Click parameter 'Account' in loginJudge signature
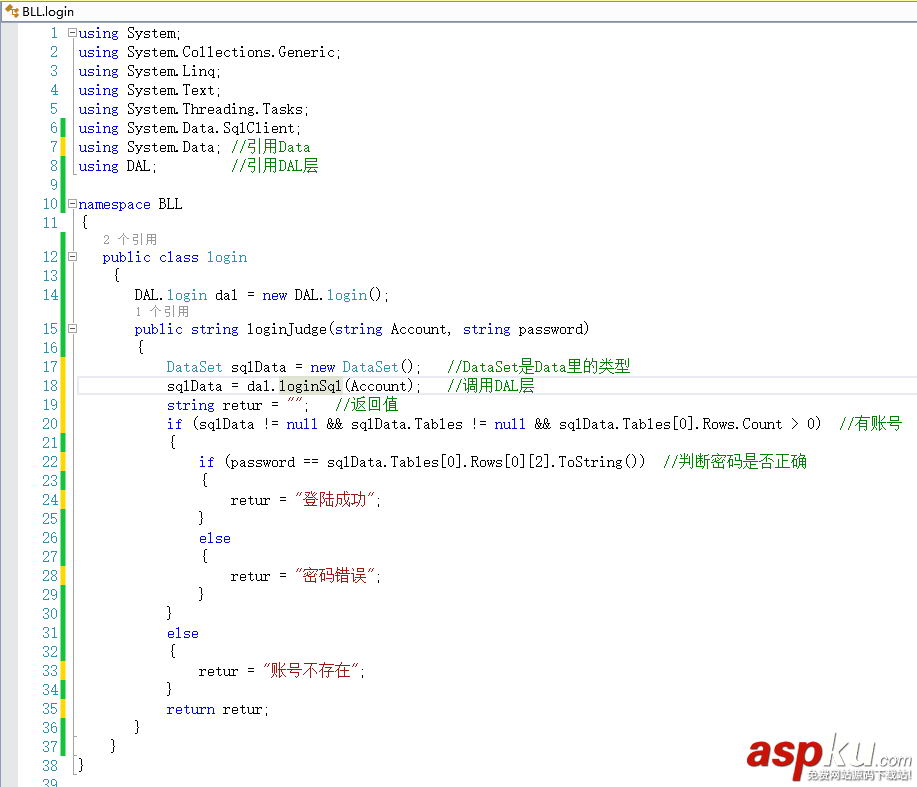Screen dimensions: 917x787 [419, 329]
